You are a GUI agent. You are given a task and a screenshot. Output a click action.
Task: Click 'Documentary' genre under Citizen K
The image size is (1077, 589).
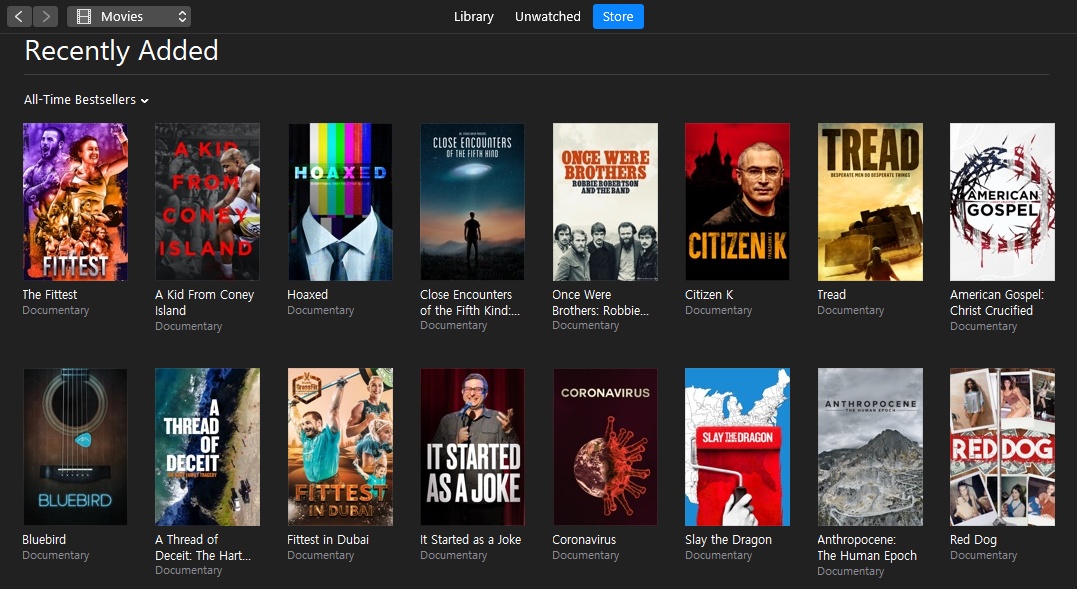coord(718,310)
